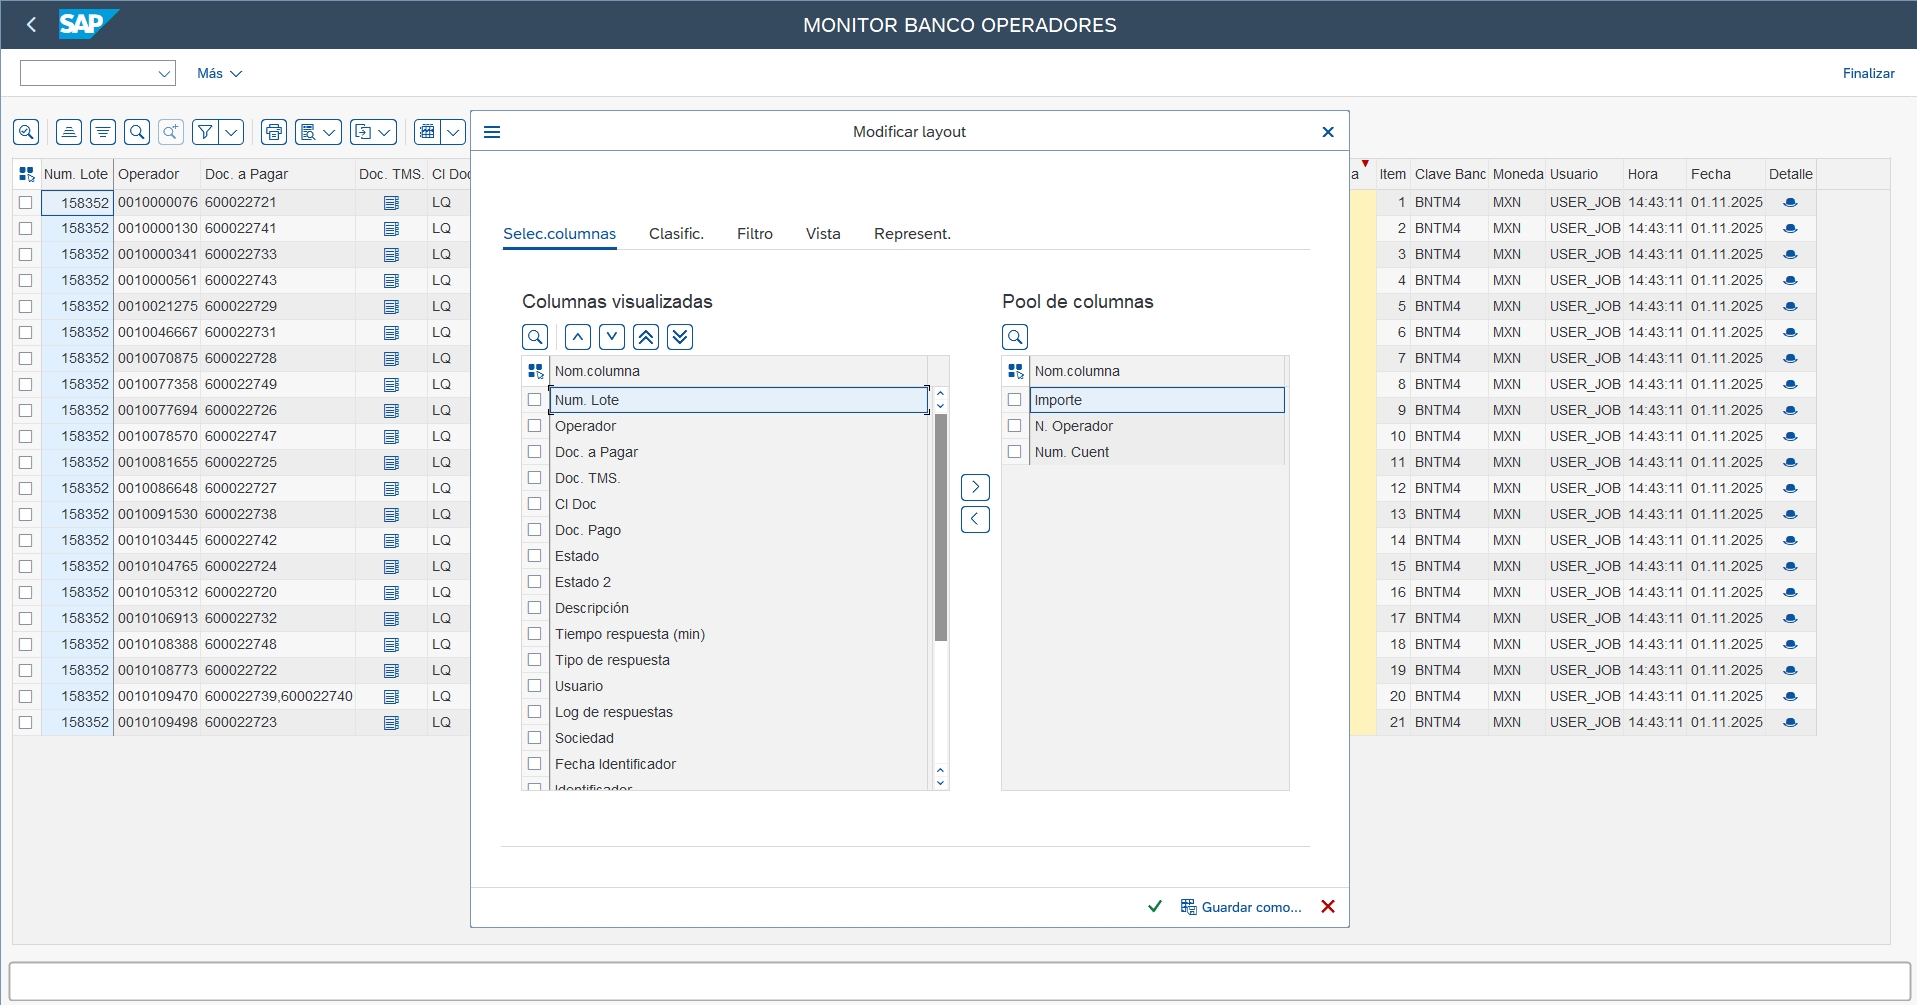Click the visible columns list scrollbar thumb

pos(940,527)
